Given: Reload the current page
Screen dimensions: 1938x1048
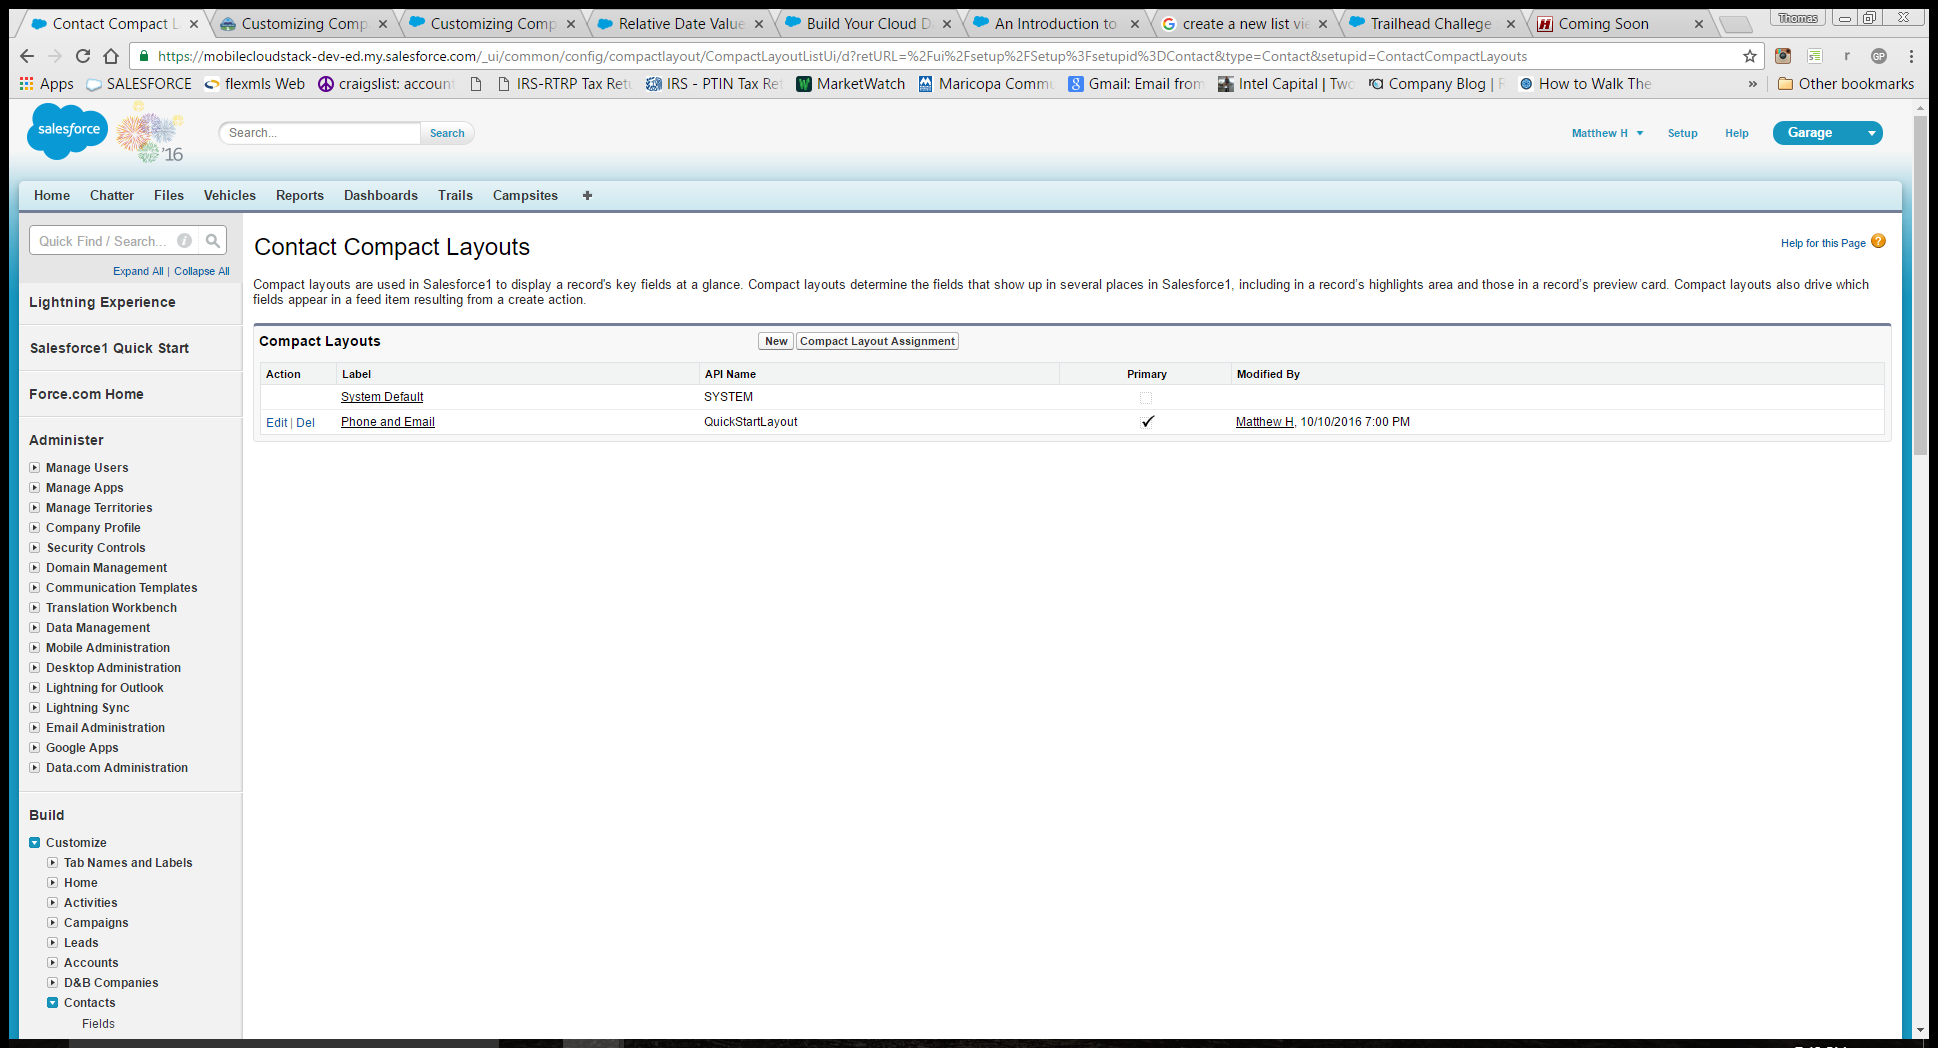Looking at the screenshot, I should [83, 56].
